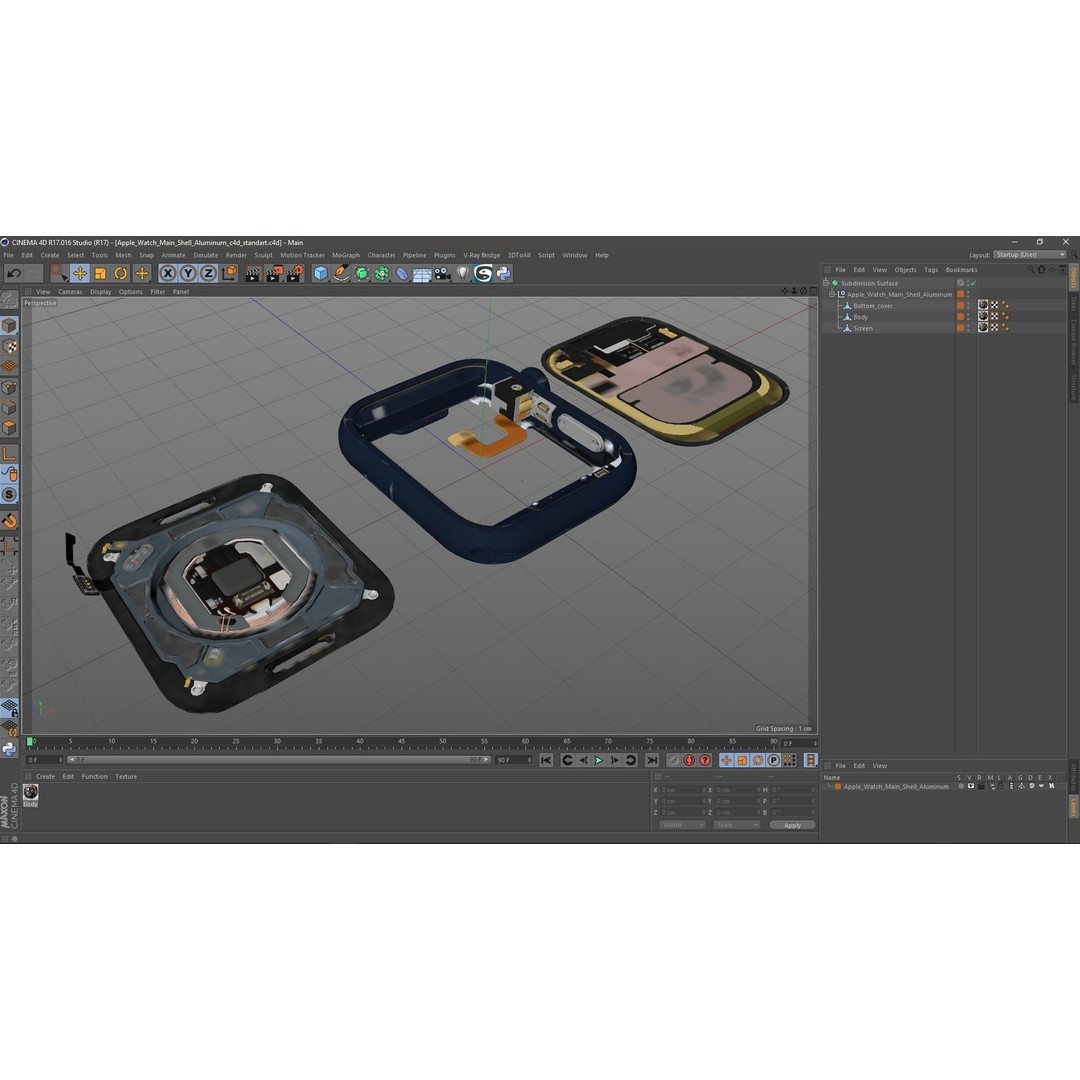The height and width of the screenshot is (1080, 1080).
Task: Select the Bottom_cover object
Action: 873,306
